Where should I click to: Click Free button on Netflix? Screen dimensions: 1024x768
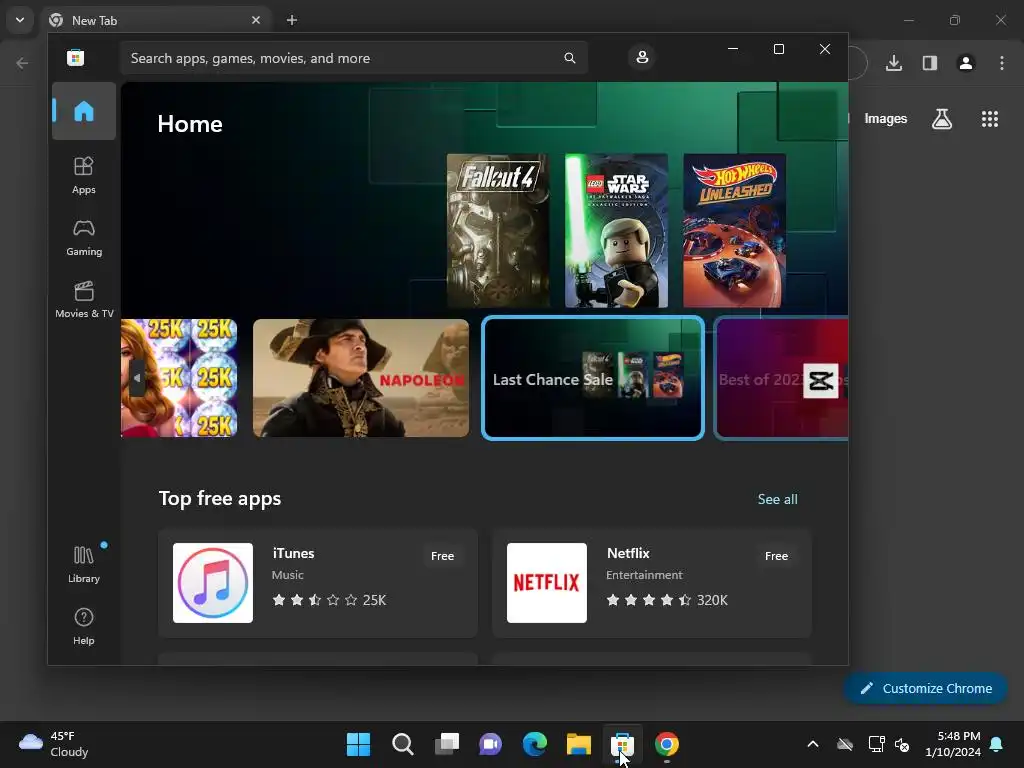point(776,556)
